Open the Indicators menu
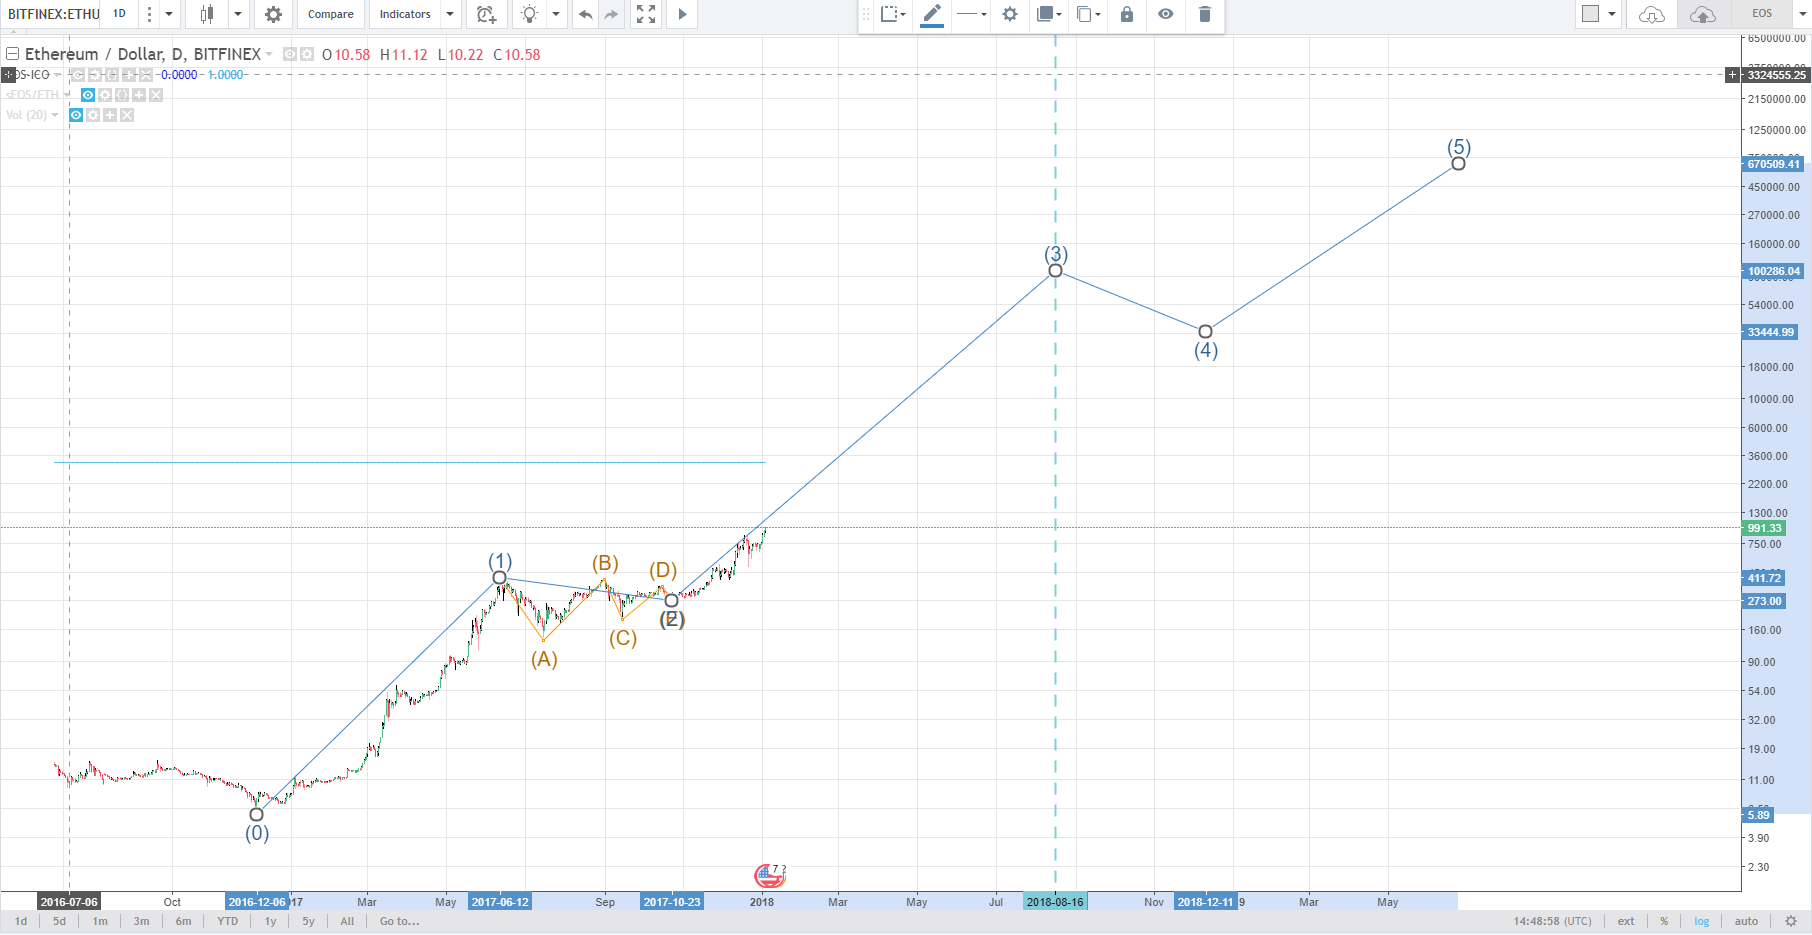Screen dimensions: 1812x935 [405, 14]
